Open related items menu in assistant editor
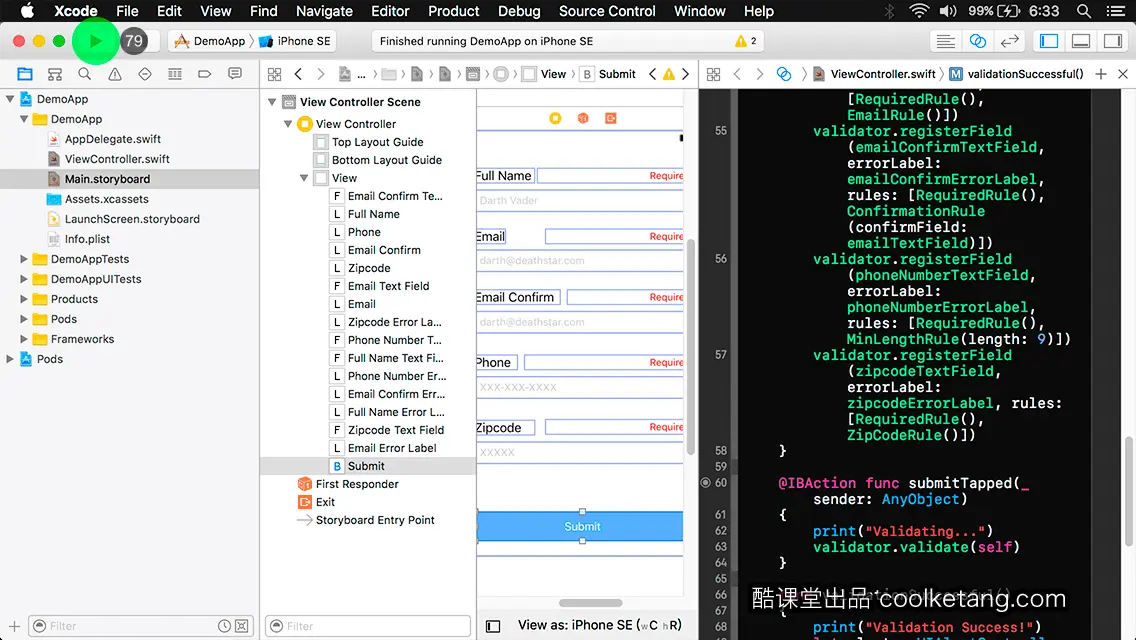This screenshot has height=640, width=1136. [x=714, y=74]
